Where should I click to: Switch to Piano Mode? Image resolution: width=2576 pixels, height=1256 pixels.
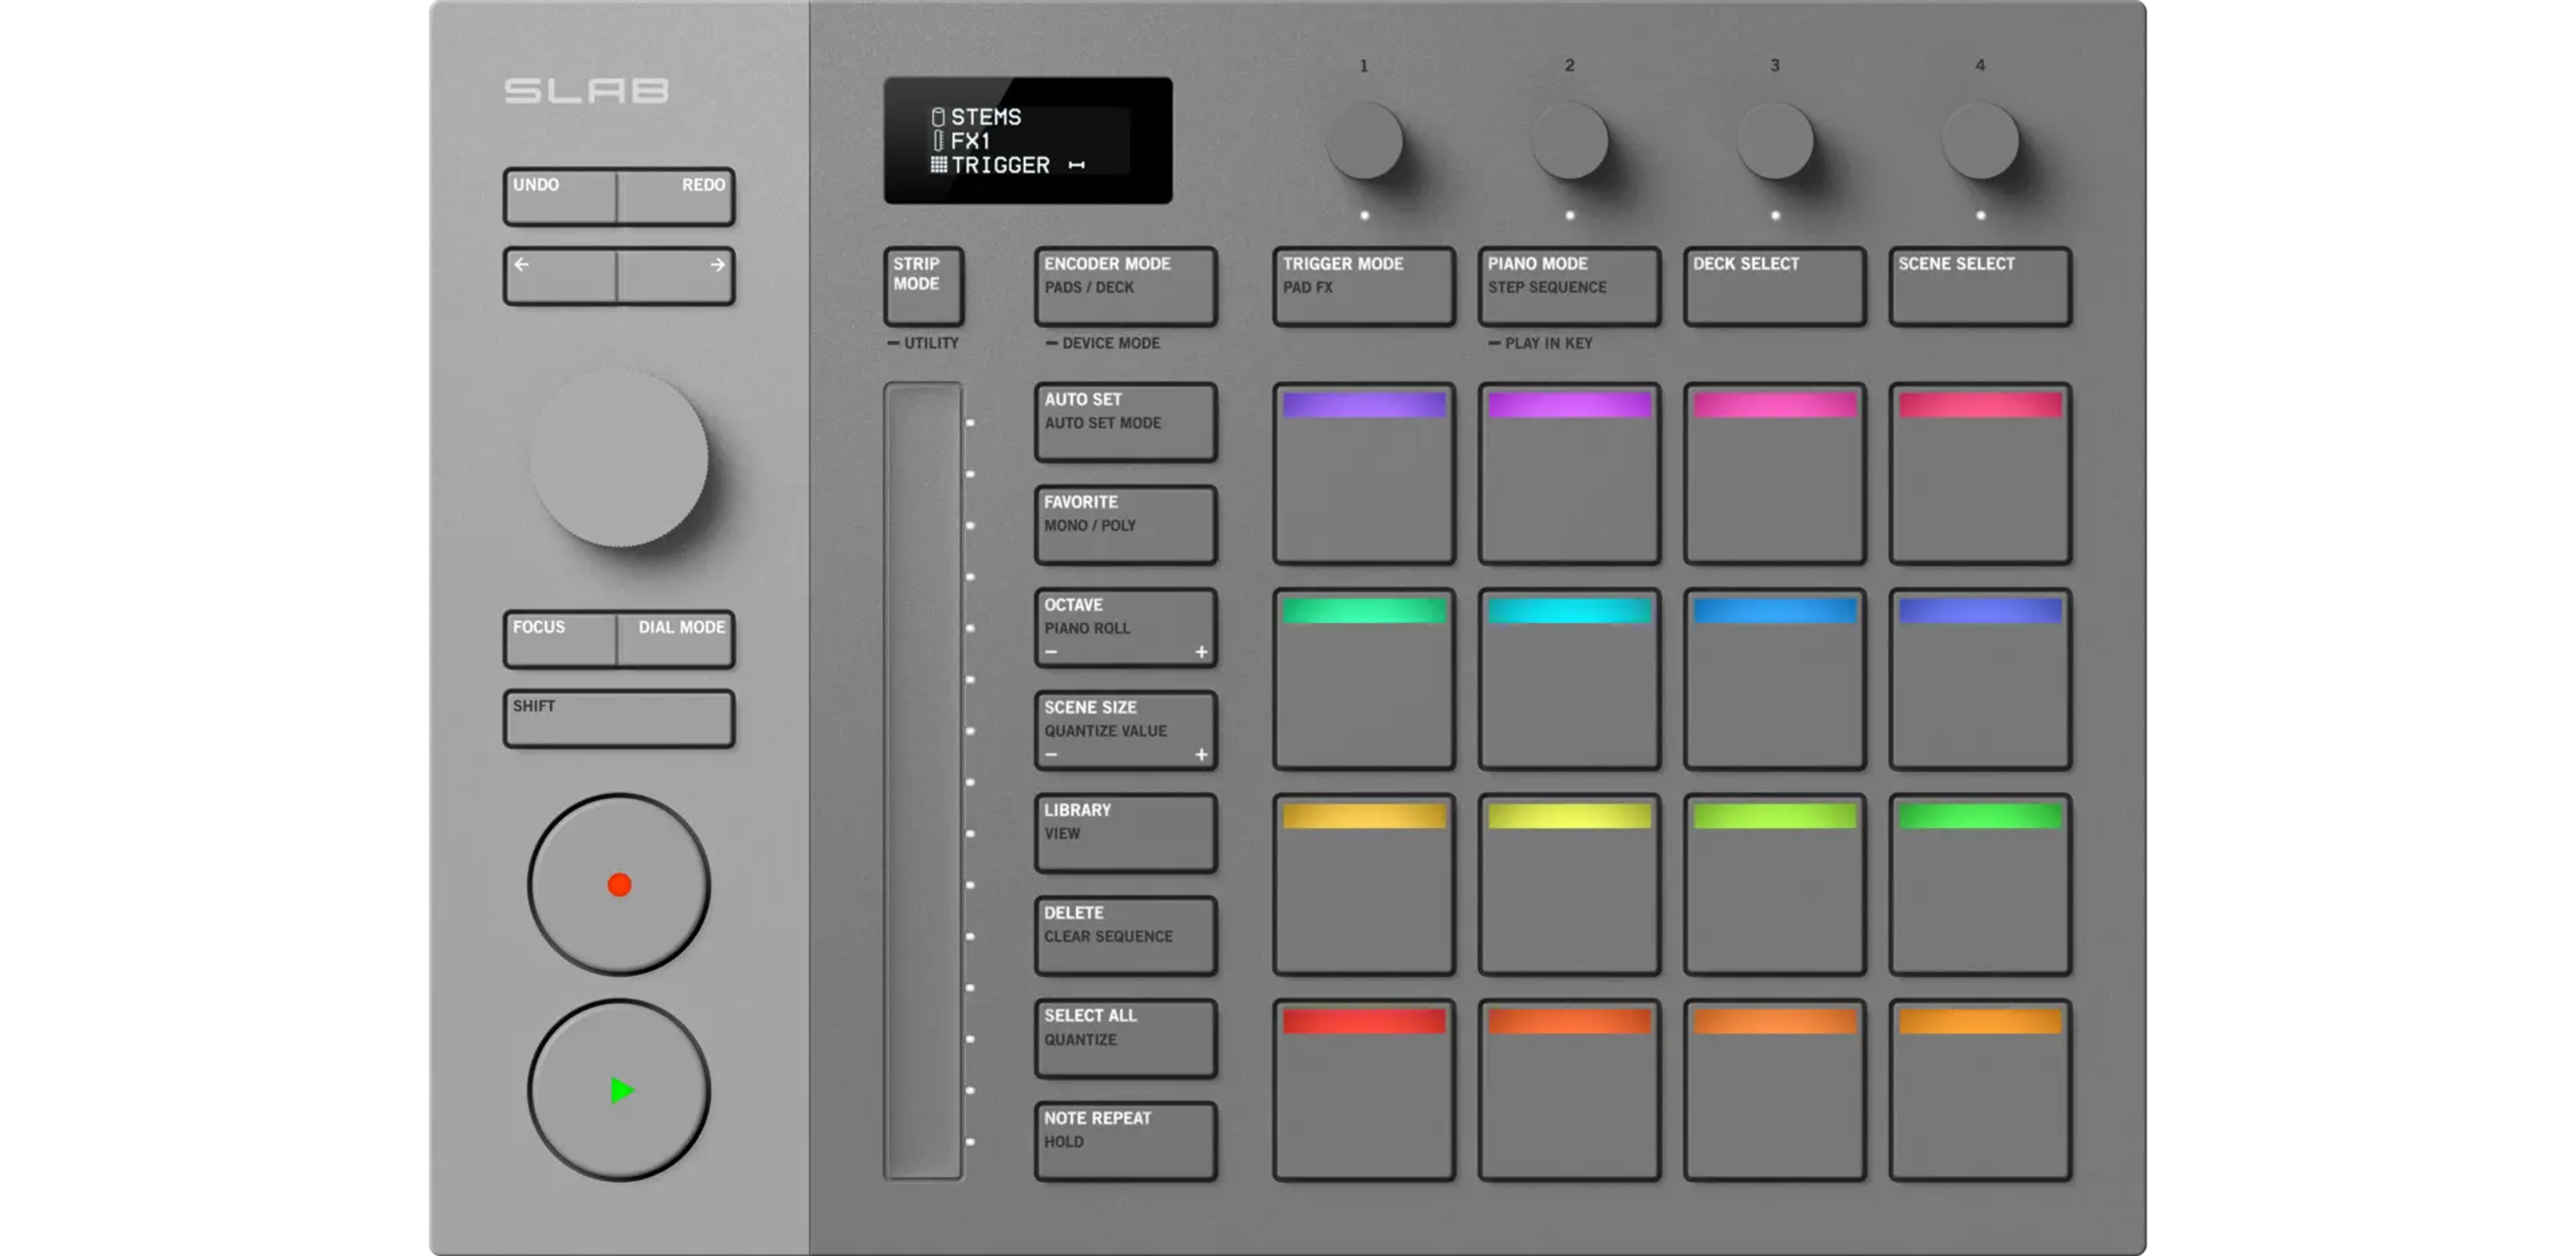pyautogui.click(x=1568, y=286)
